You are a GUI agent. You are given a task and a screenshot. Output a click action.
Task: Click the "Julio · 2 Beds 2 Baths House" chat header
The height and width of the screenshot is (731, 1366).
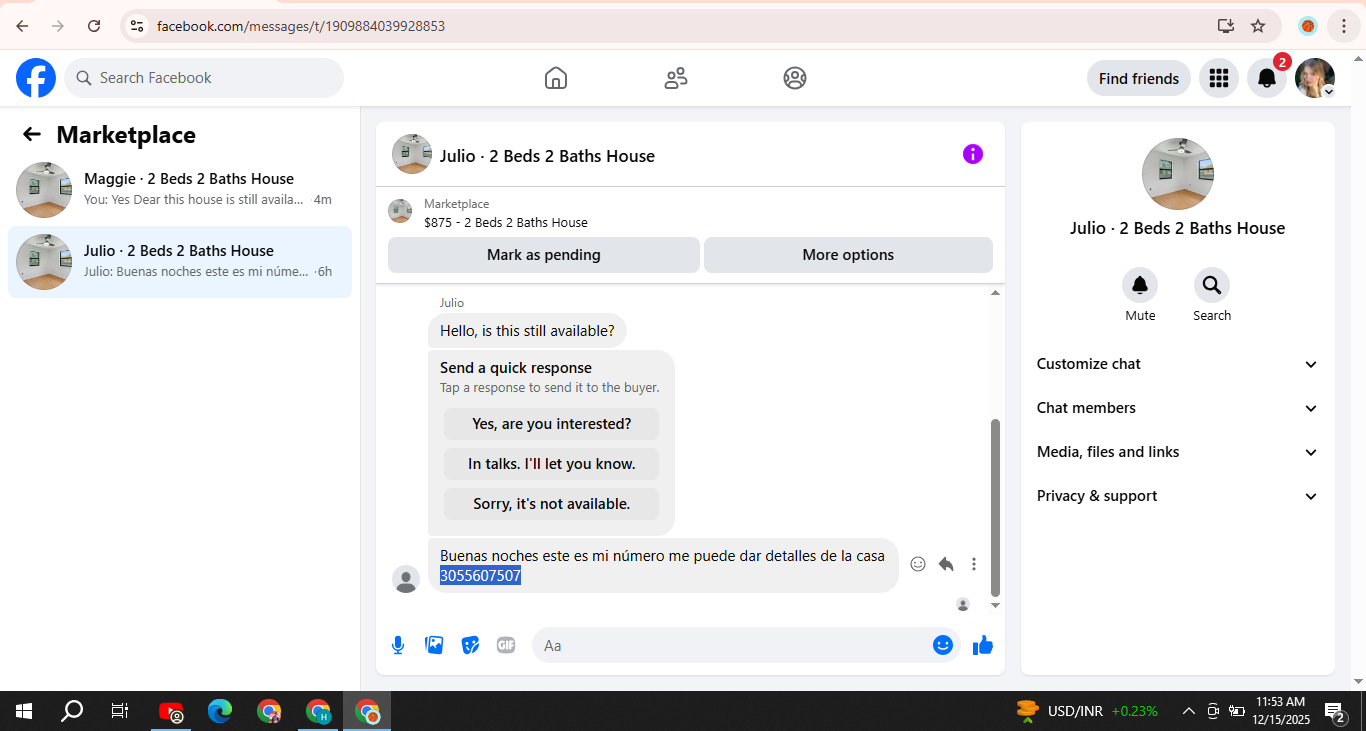click(547, 156)
